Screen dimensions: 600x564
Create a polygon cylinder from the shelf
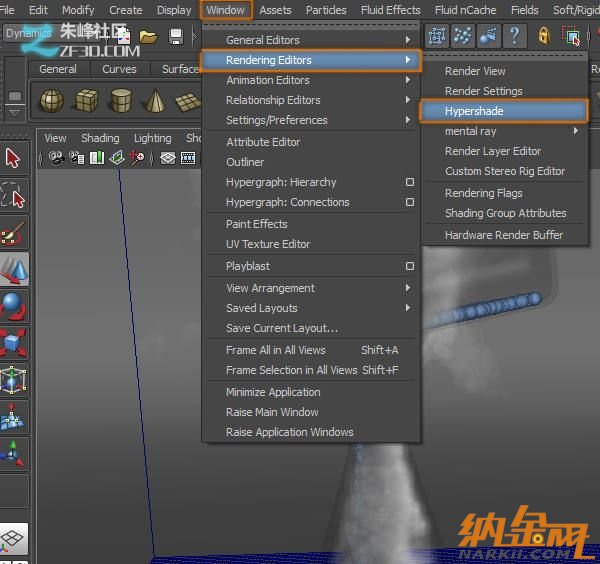click(121, 101)
